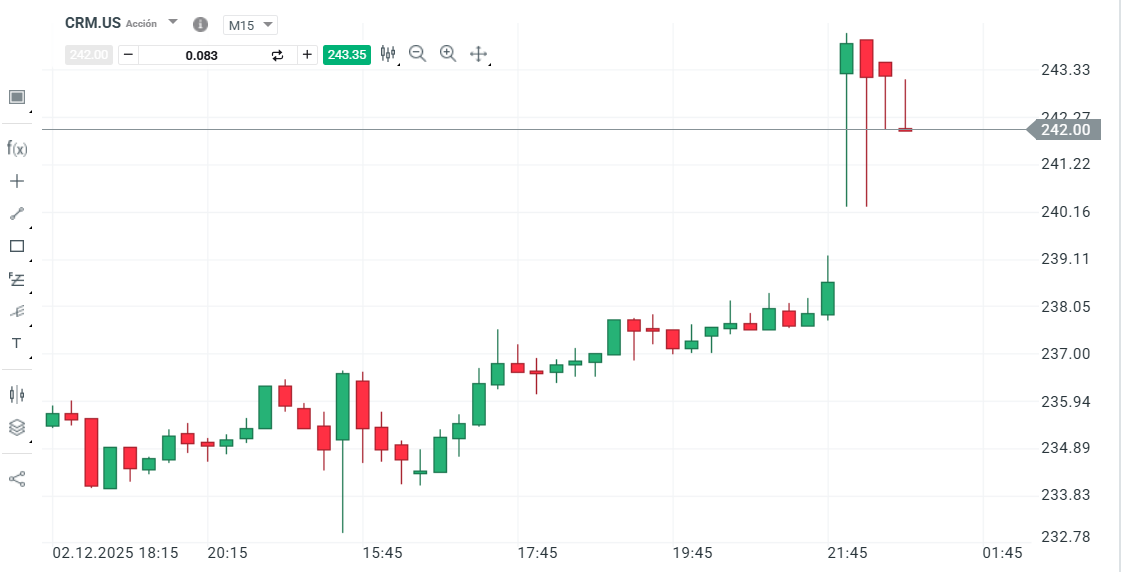Viewport: 1121px width, 572px height.
Task: Expand the CRM.US symbol dropdown arrow
Action: pyautogui.click(x=173, y=22)
